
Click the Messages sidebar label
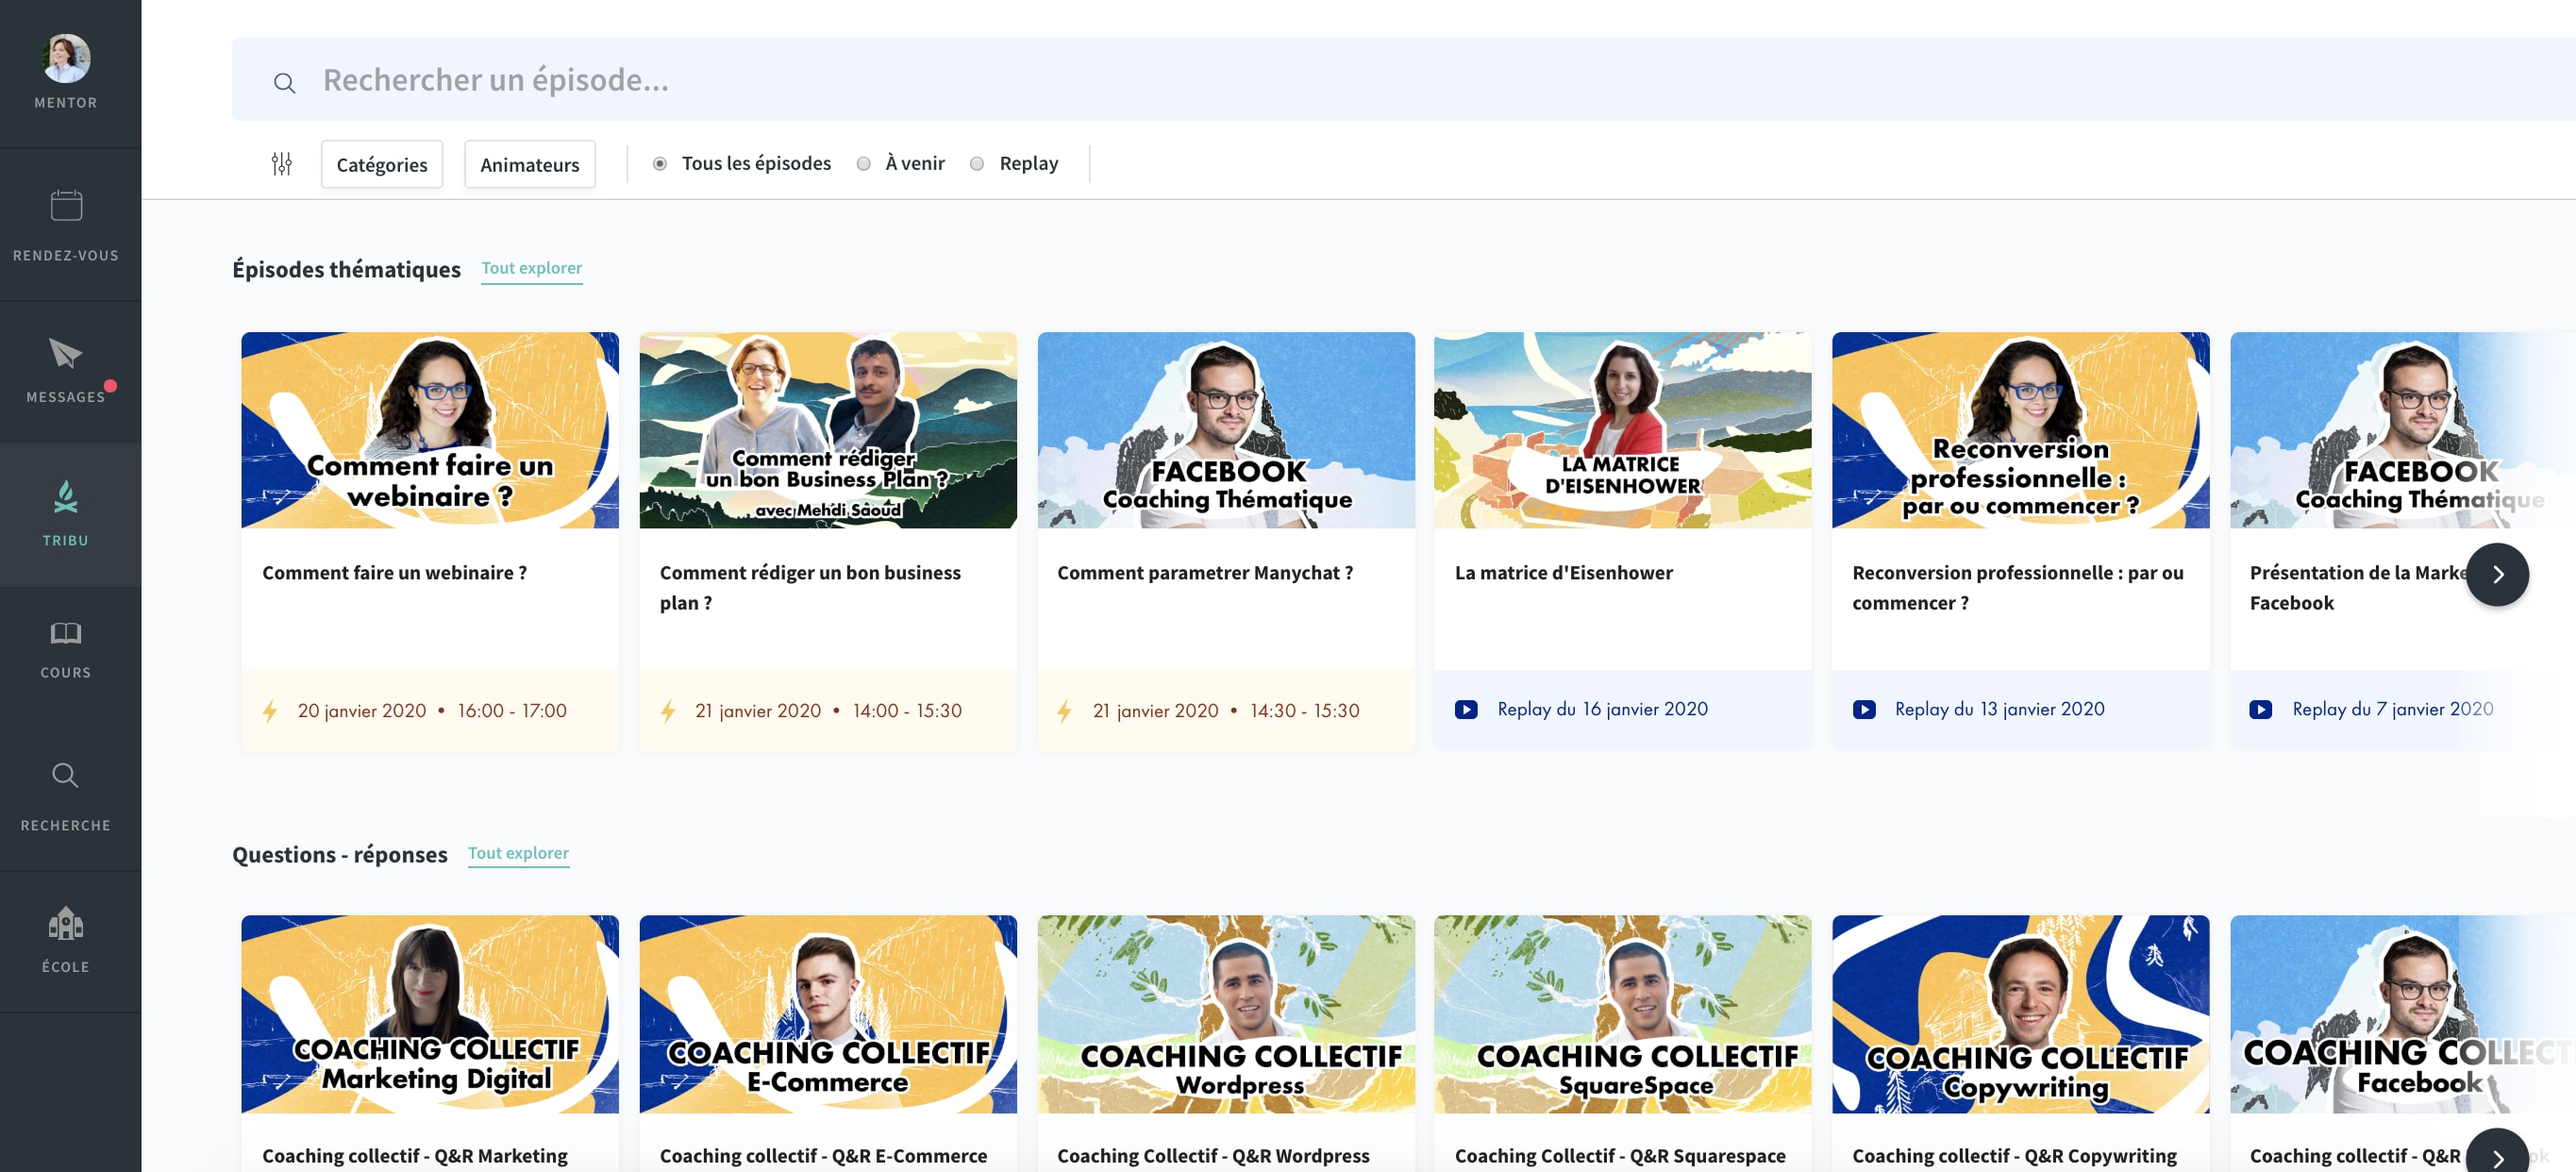coord(66,397)
